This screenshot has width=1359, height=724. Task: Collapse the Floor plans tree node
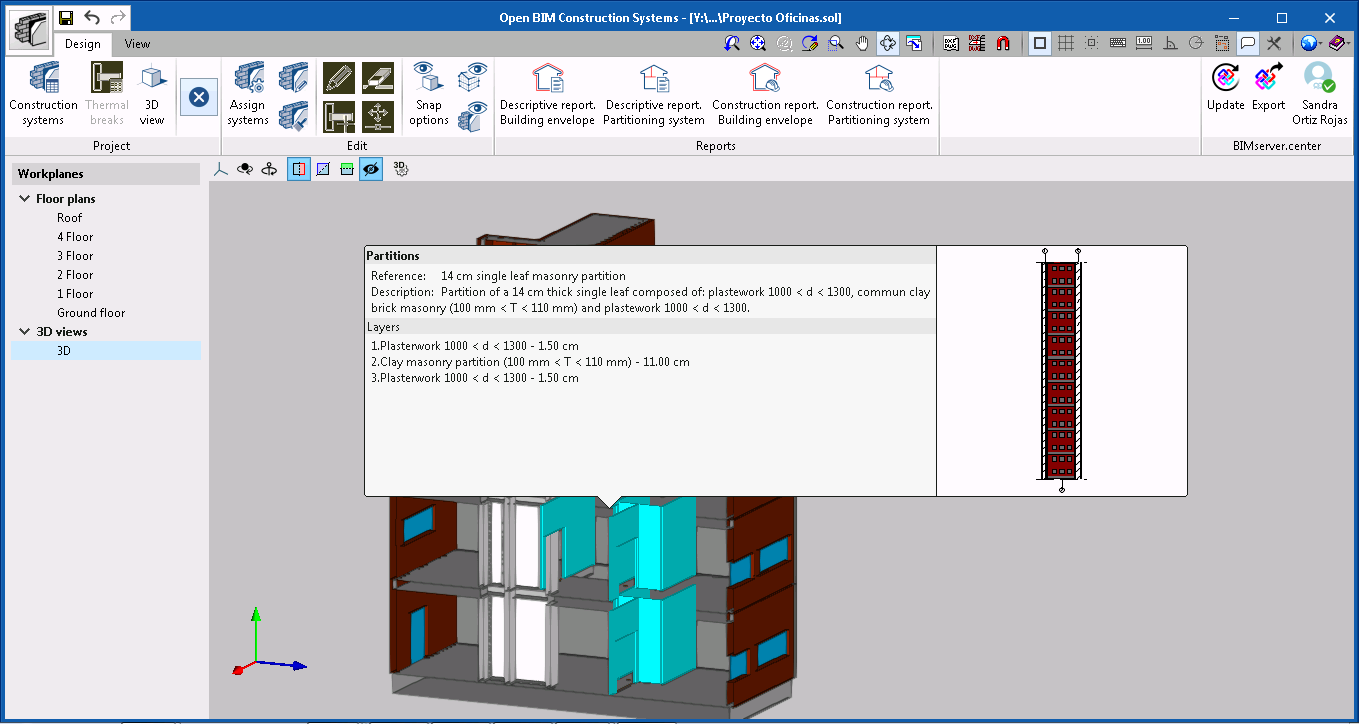25,198
